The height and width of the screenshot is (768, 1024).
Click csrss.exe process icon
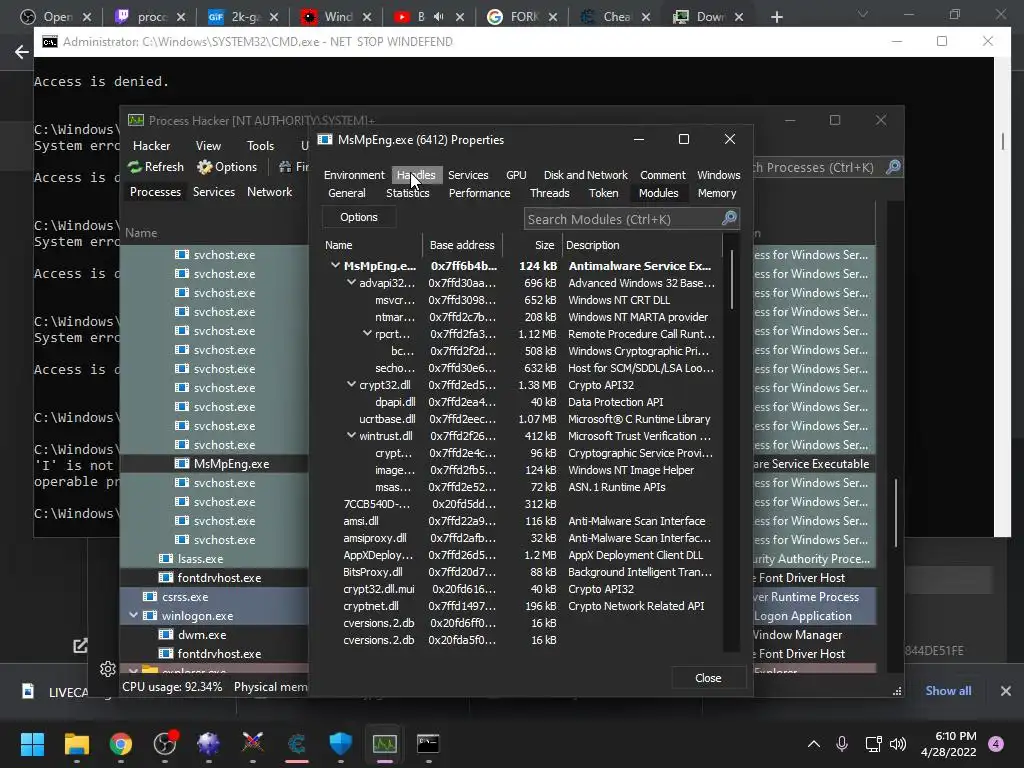[150, 597]
